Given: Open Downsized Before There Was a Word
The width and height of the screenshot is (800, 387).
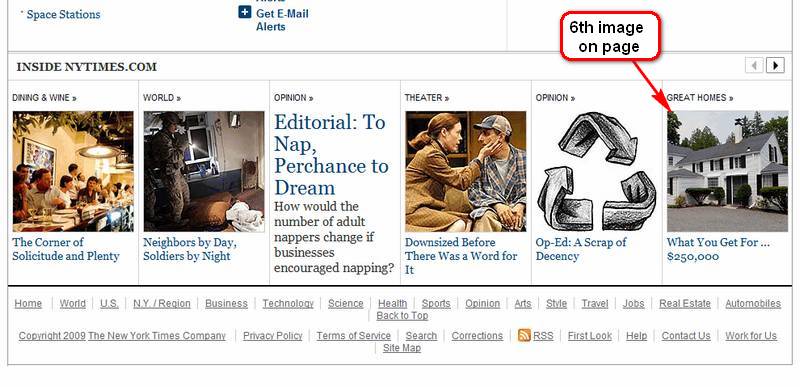Looking at the screenshot, I should click(461, 255).
